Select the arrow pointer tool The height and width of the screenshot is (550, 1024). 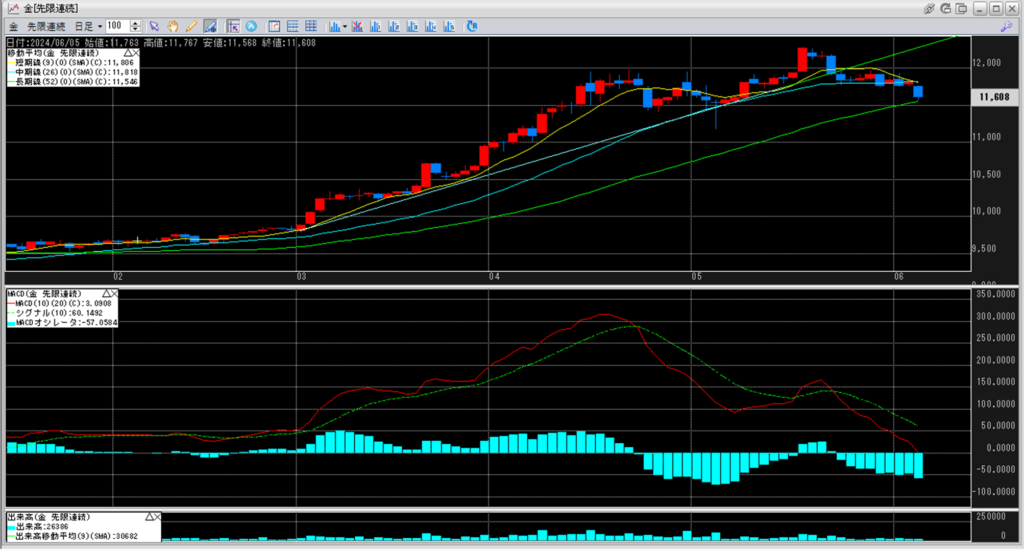(154, 25)
